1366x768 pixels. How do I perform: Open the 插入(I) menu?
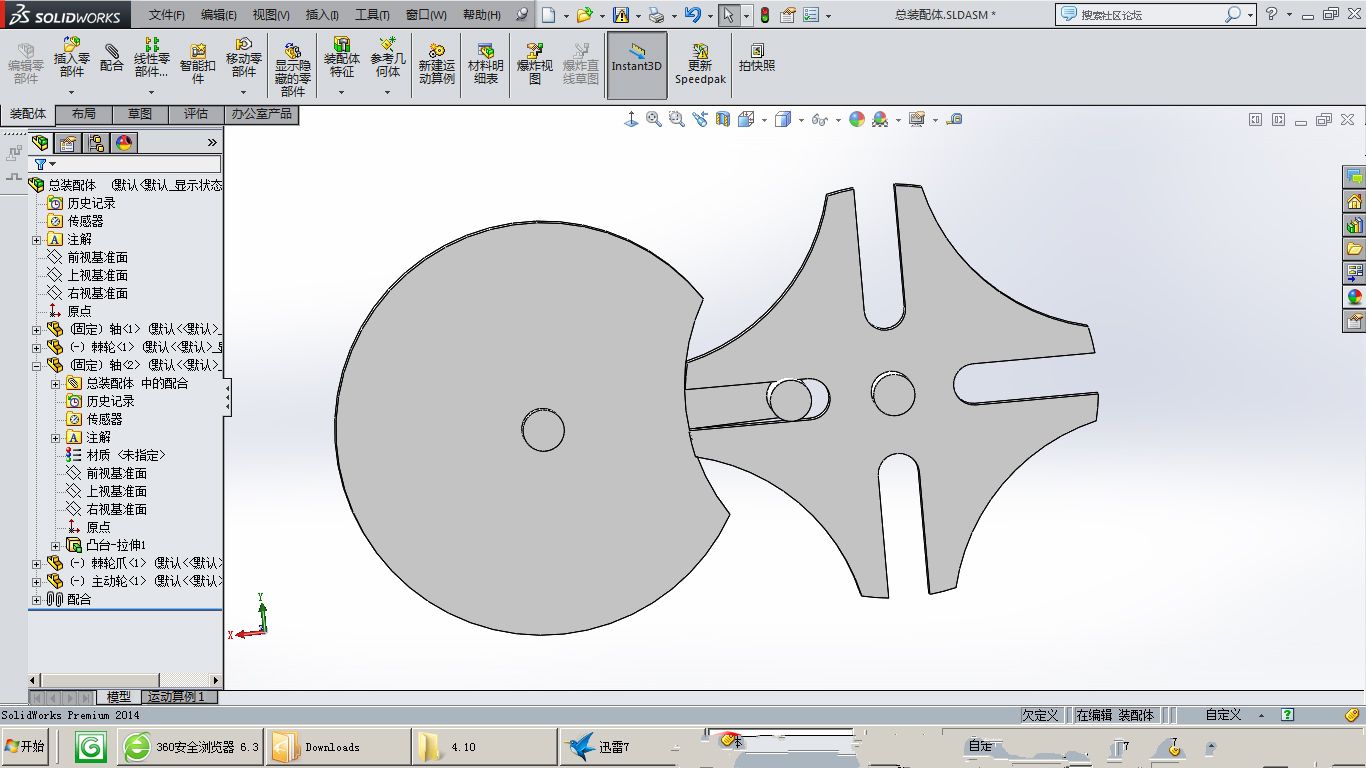pyautogui.click(x=322, y=15)
